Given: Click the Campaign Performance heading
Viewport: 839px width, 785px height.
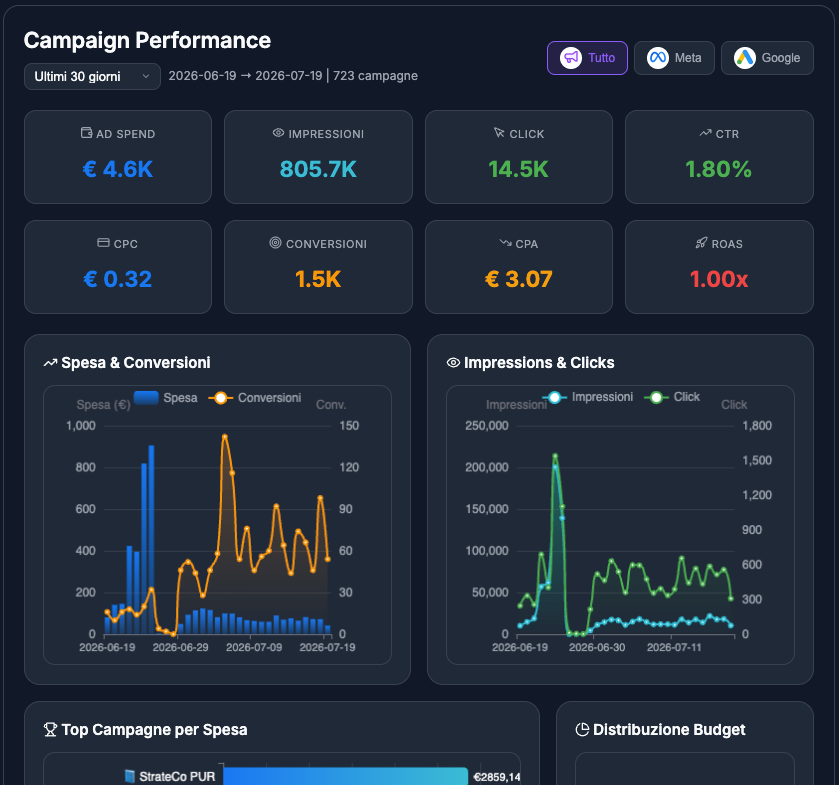Looking at the screenshot, I should (x=147, y=41).
